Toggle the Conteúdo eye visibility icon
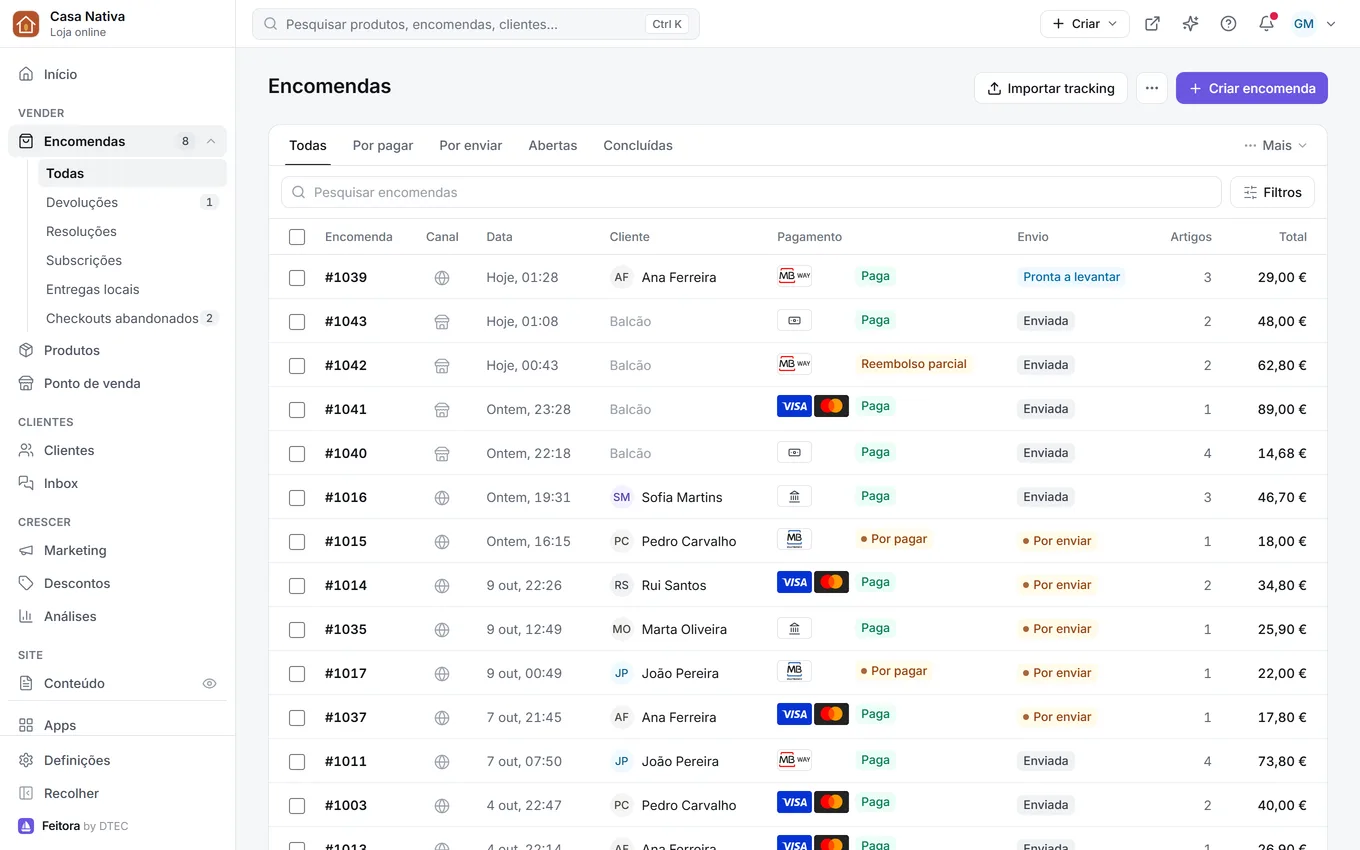The height and width of the screenshot is (850, 1360). [x=210, y=683]
